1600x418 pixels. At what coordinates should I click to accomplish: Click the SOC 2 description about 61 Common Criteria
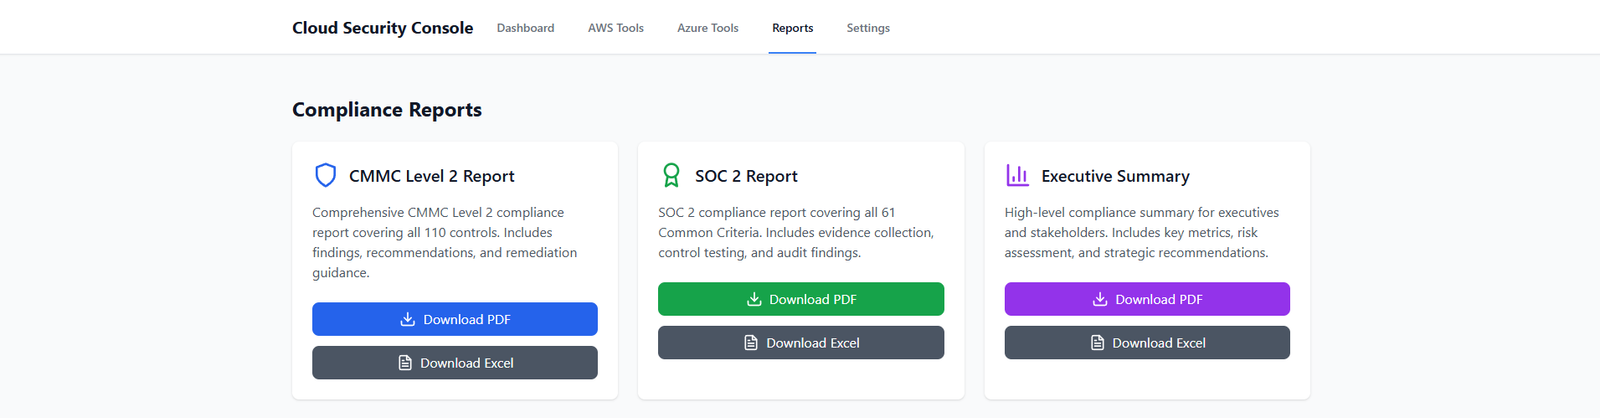tap(796, 233)
